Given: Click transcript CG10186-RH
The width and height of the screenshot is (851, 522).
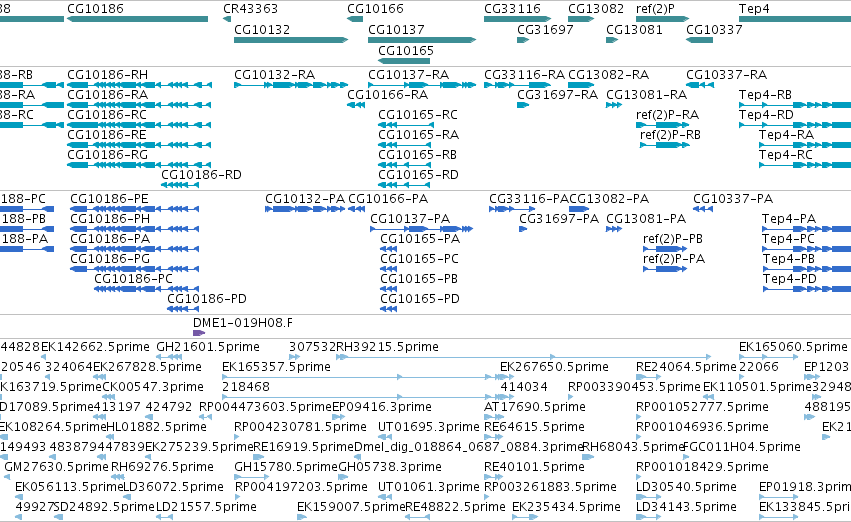Looking at the screenshot, I should click(x=139, y=85).
